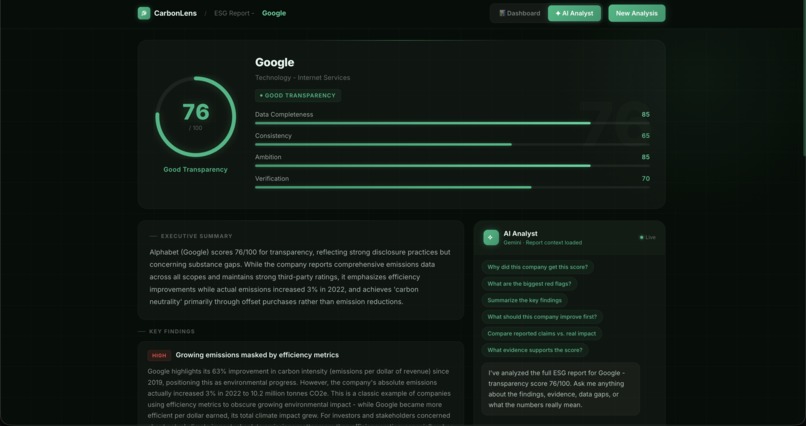Select 'Summarize the key findings' suggestion
This screenshot has width=806, height=426.
coord(524,300)
